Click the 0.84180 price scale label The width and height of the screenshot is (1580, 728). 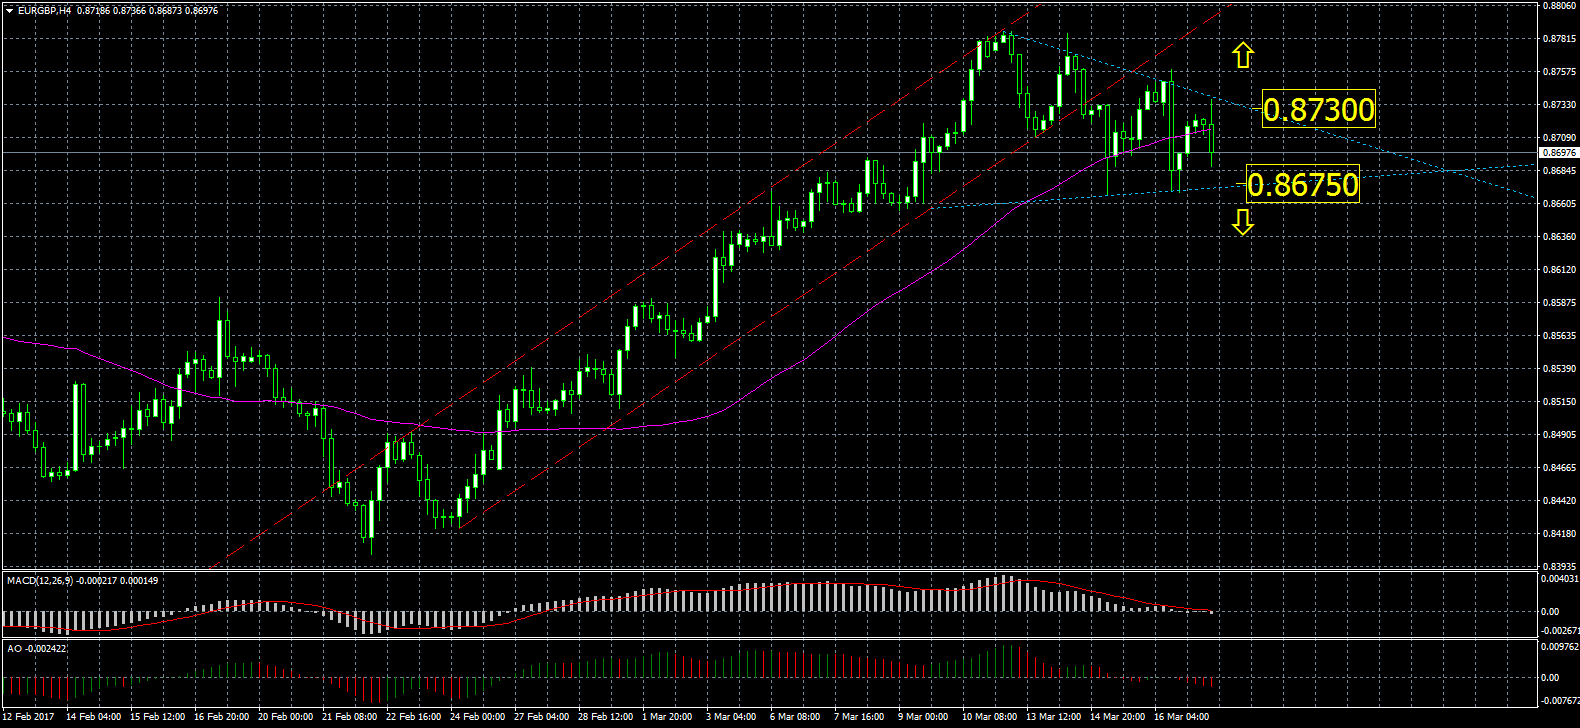click(1560, 534)
